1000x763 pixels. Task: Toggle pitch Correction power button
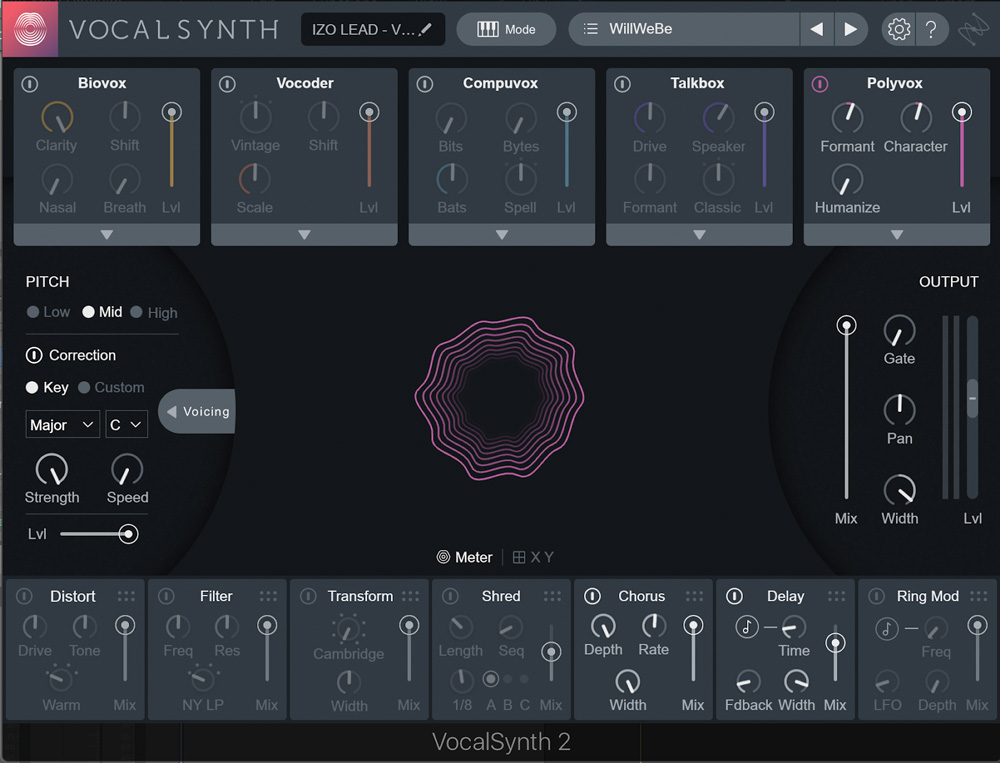(34, 355)
